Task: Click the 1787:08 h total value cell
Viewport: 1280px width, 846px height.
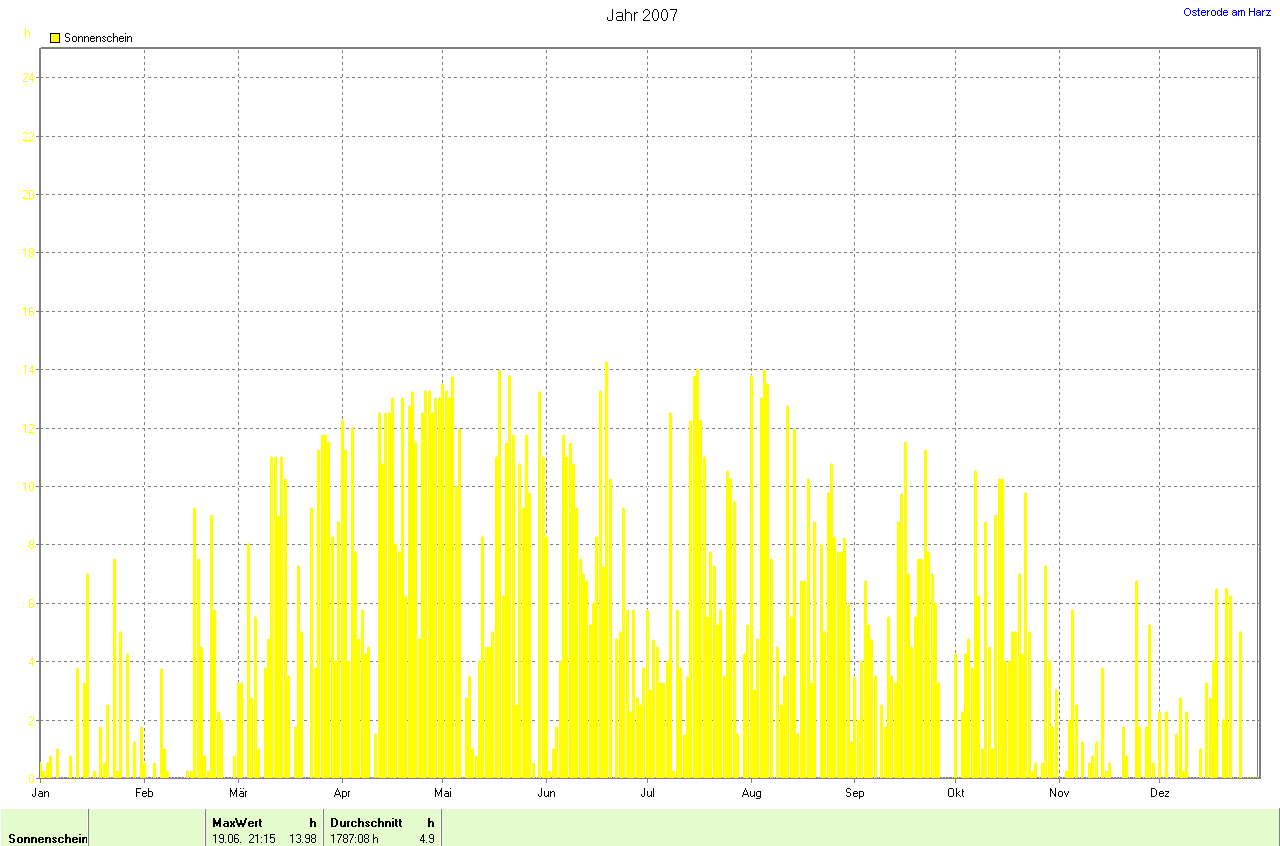Action: click(355, 838)
